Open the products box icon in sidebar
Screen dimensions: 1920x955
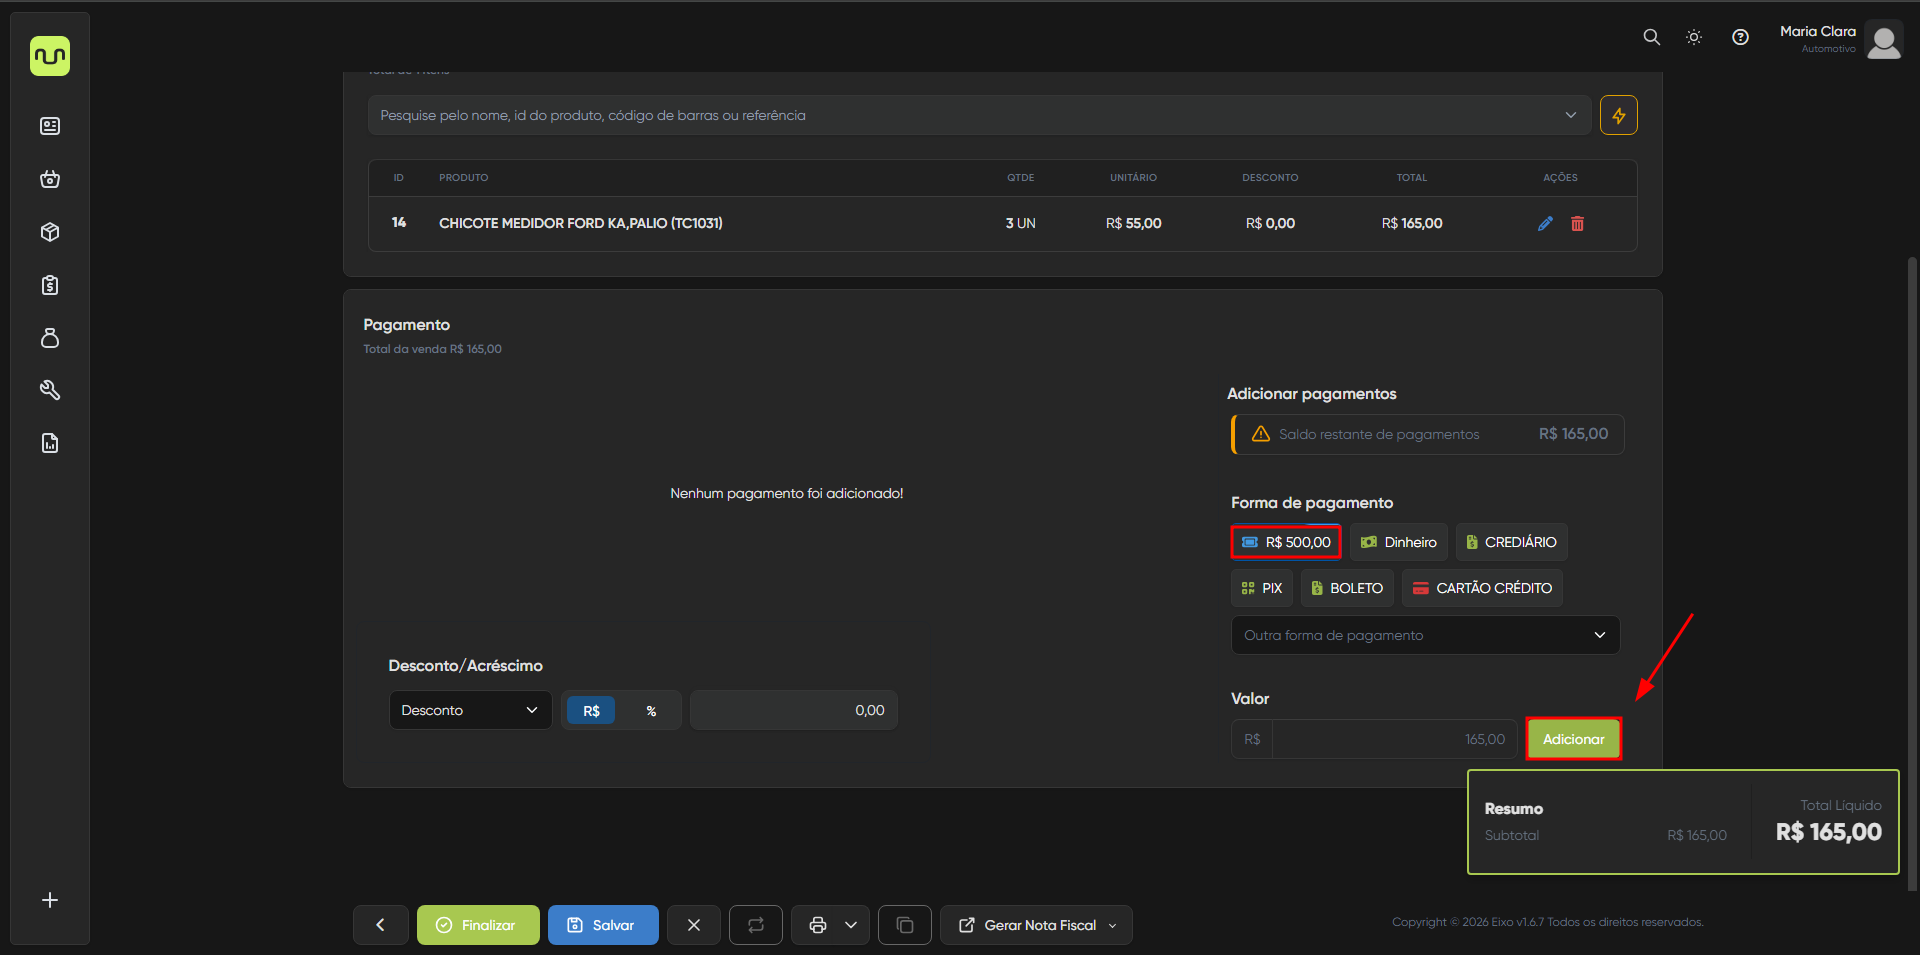[50, 232]
